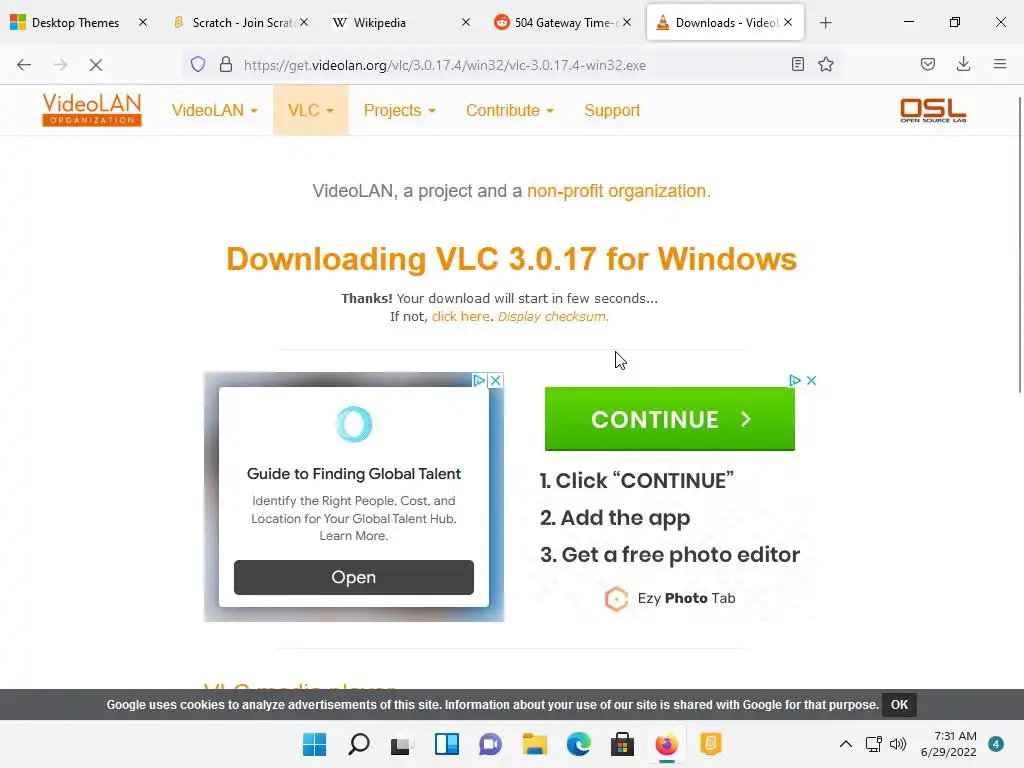Close the Wikipedia tab

point(466,23)
